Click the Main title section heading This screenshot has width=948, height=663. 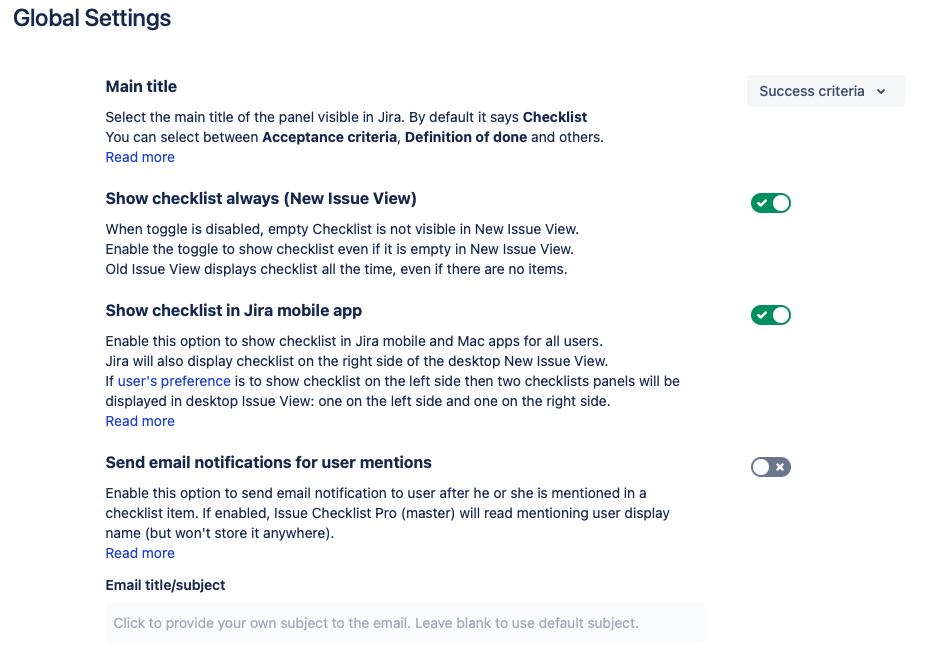[141, 87]
